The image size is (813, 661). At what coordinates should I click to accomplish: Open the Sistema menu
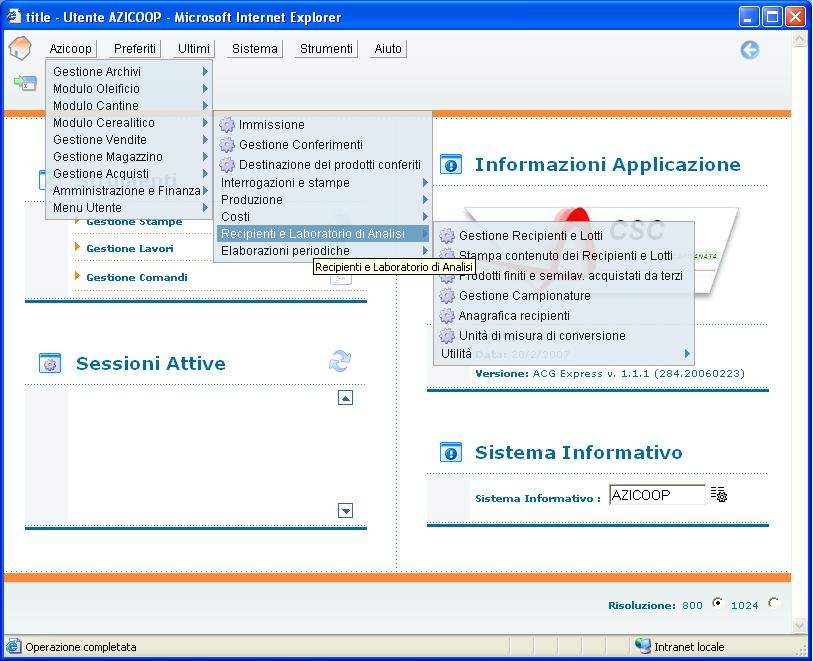[255, 49]
